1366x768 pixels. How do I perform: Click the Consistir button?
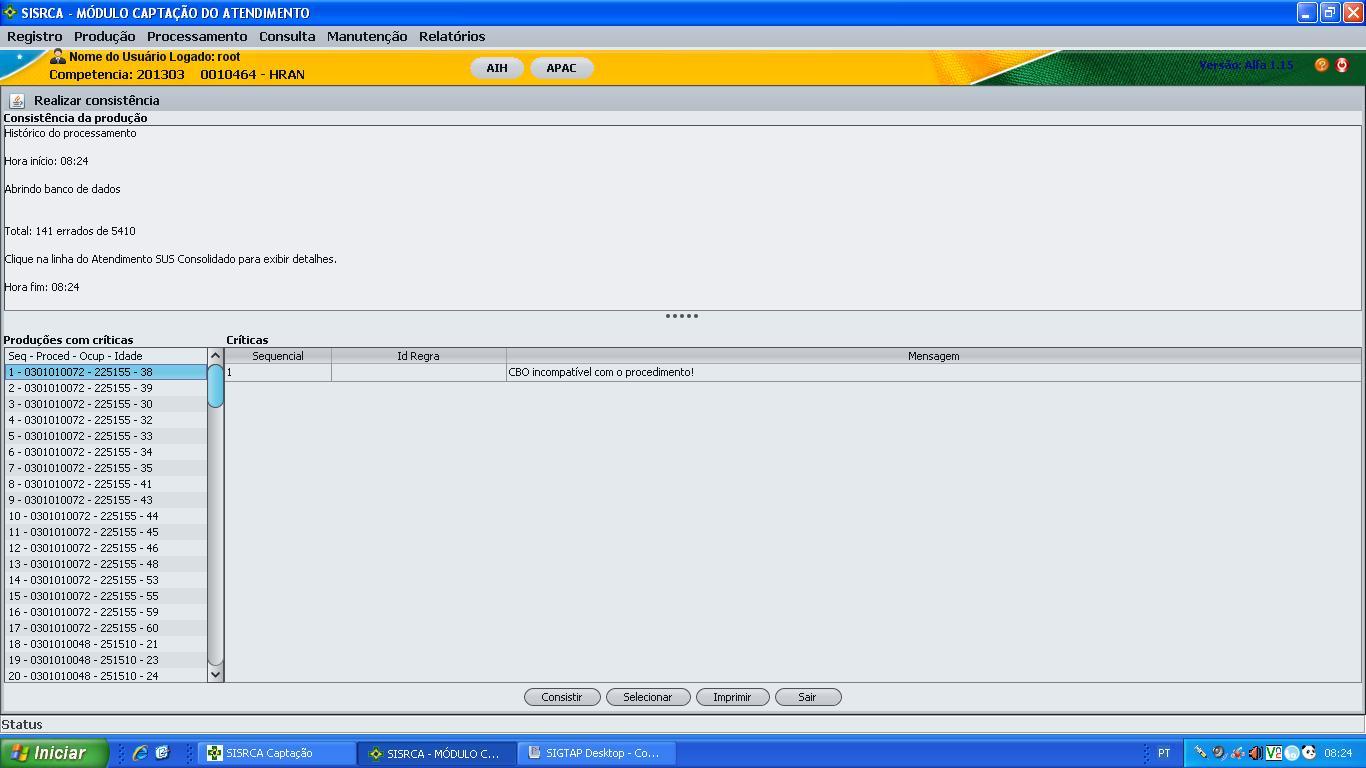[562, 697]
